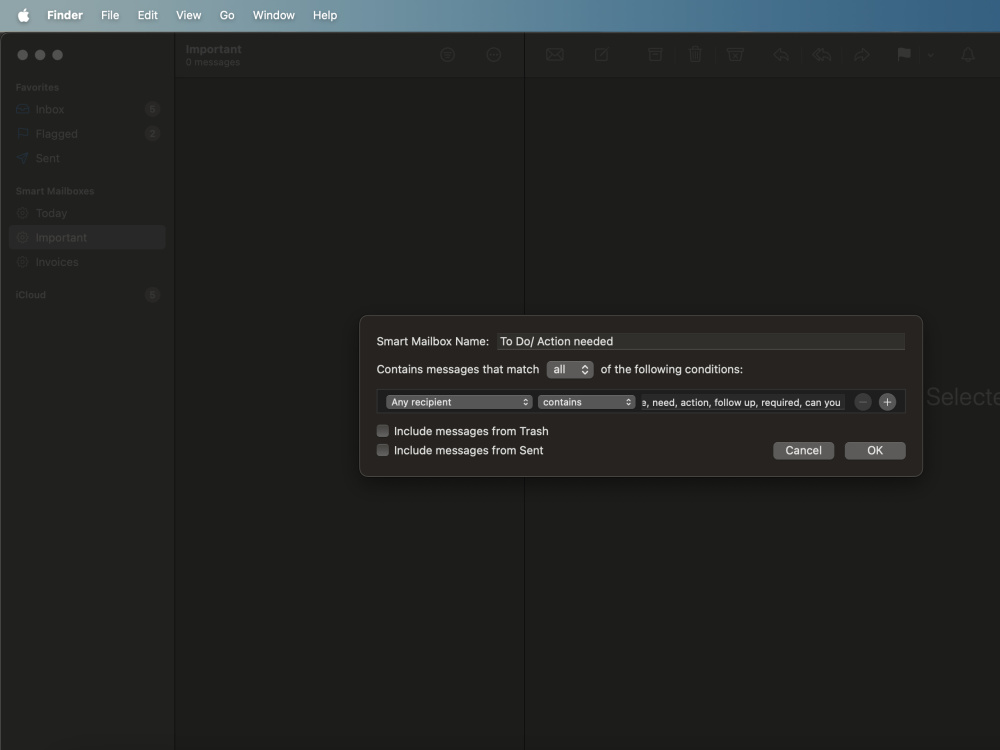This screenshot has width=1000, height=750.
Task: Click the Flag toolbar icon
Action: 904,55
